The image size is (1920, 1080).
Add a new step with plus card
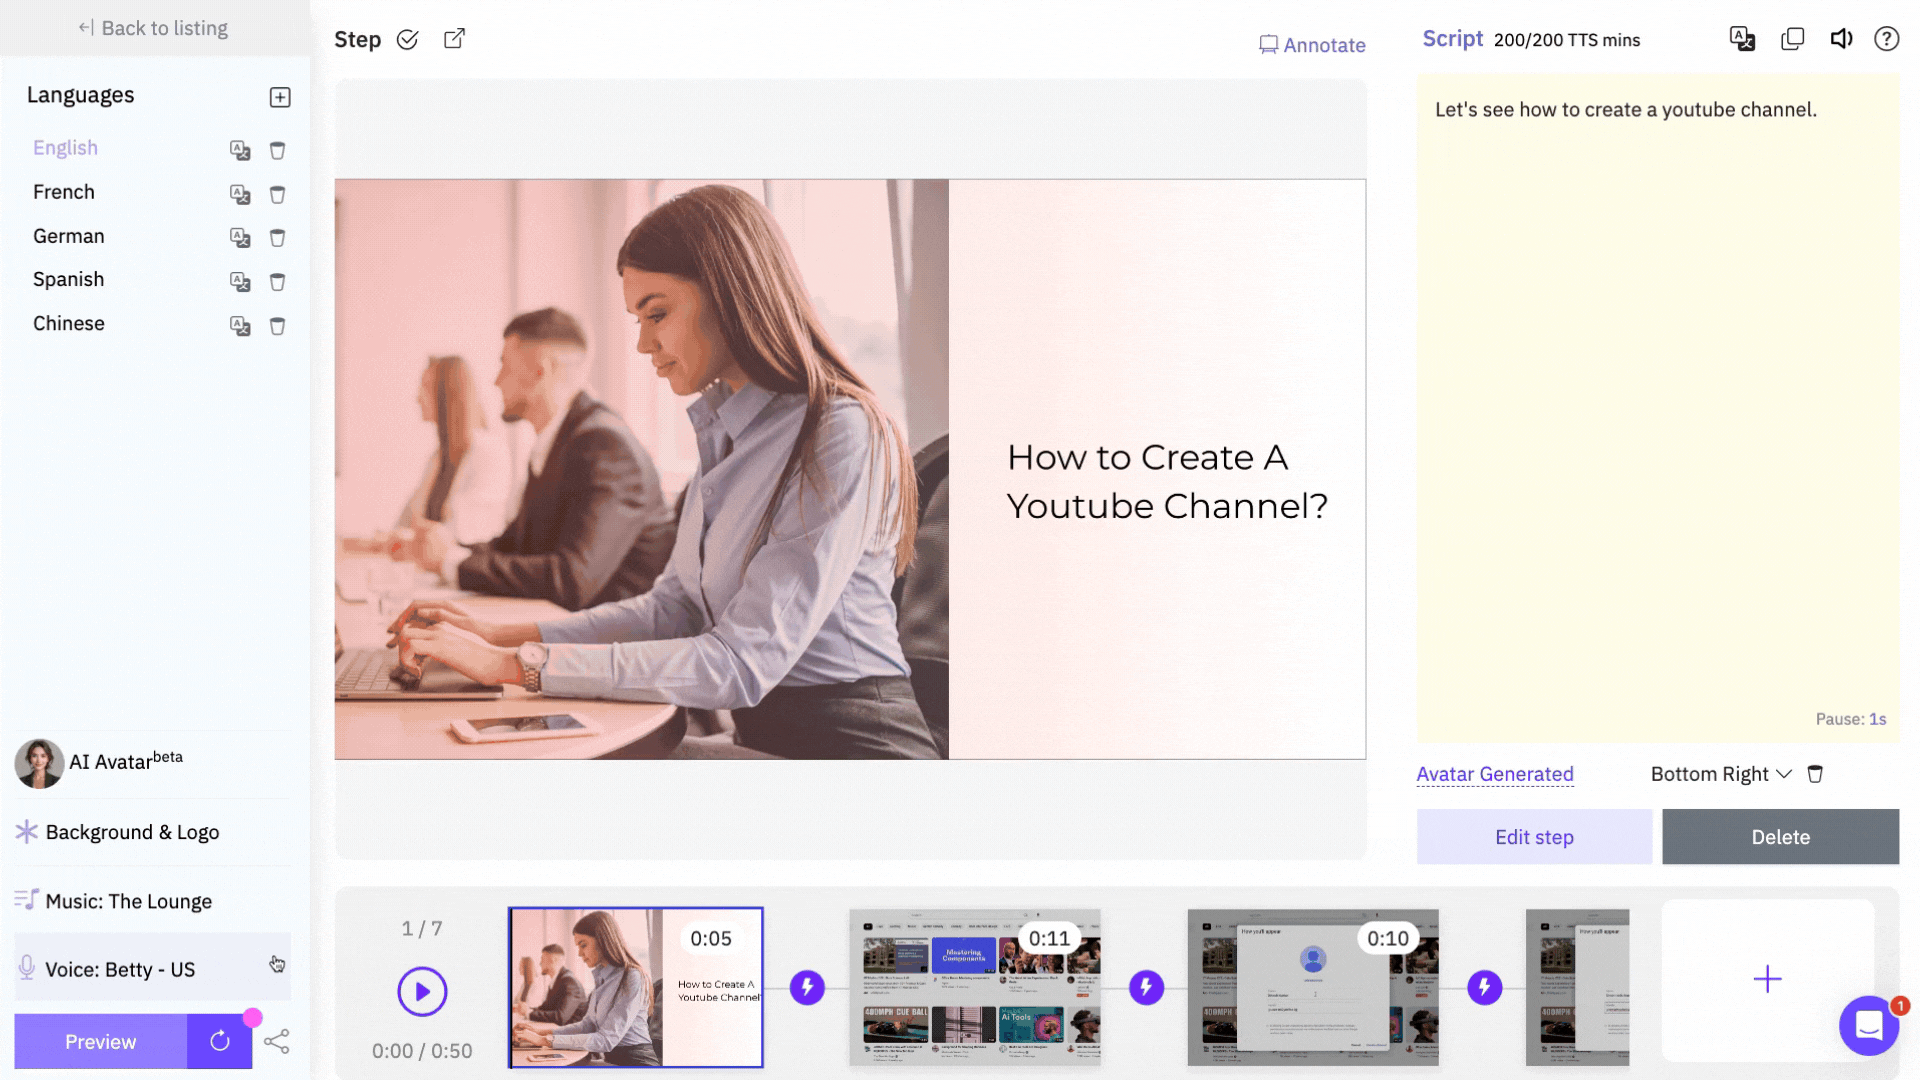pyautogui.click(x=1767, y=980)
